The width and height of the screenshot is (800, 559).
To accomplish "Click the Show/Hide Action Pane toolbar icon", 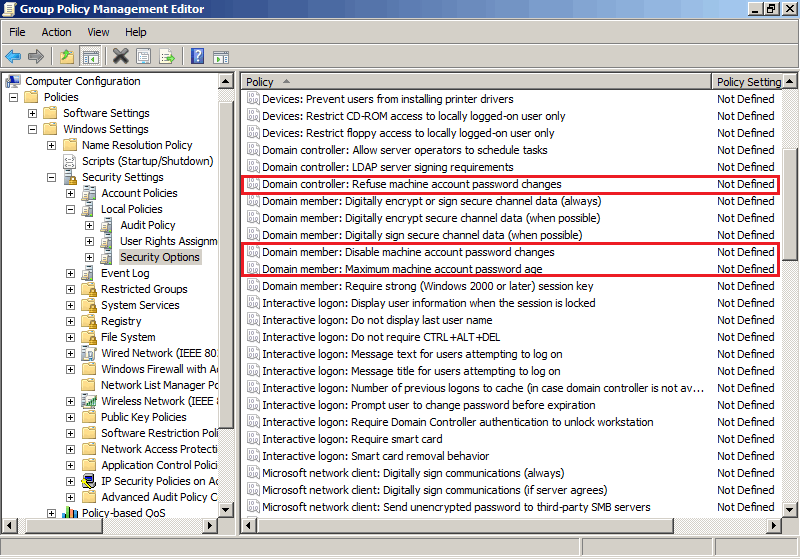I will (x=220, y=56).
